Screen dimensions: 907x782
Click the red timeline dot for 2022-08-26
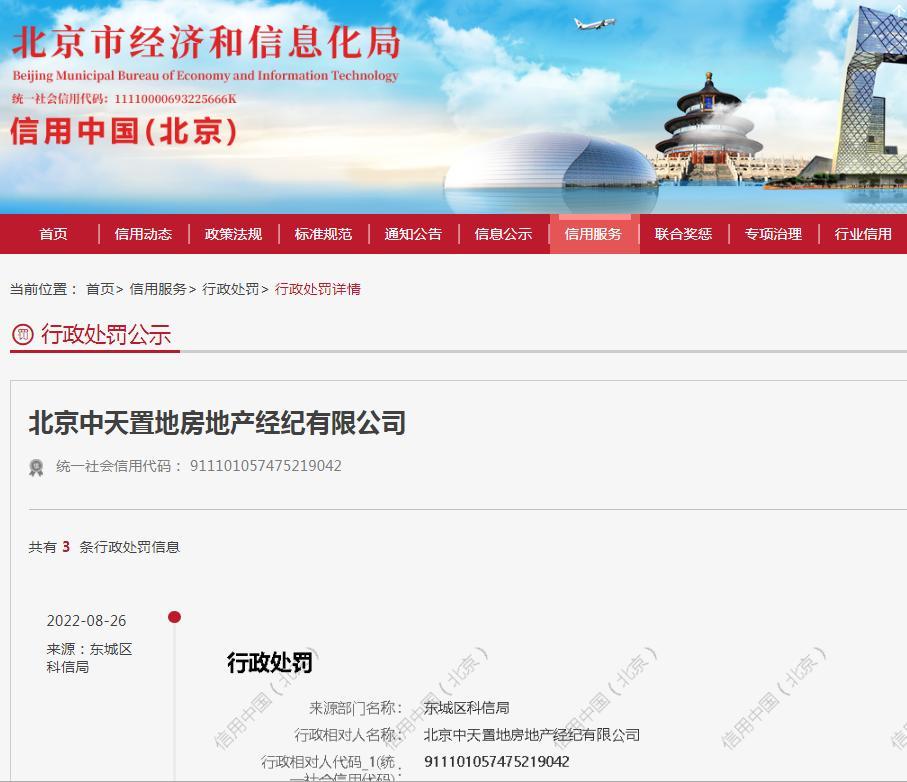click(x=174, y=617)
